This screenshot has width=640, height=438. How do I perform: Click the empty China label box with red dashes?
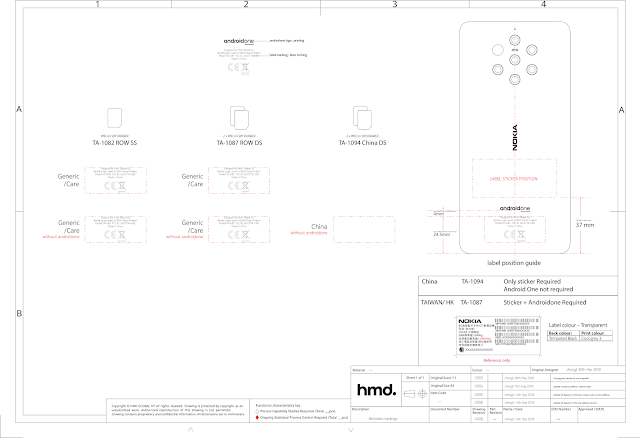point(364,229)
